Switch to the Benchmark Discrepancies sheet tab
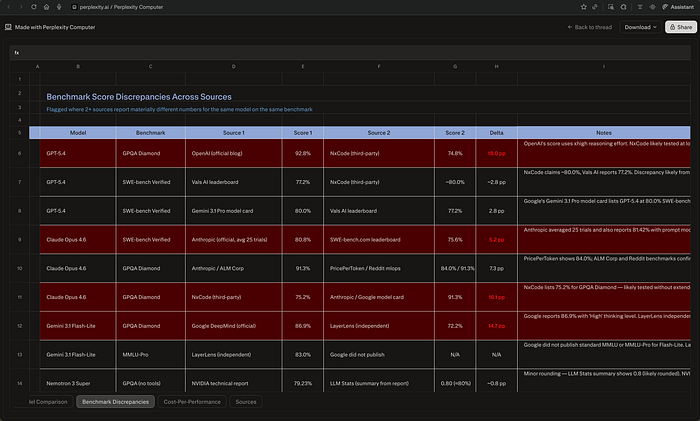700x421 pixels. coord(115,402)
